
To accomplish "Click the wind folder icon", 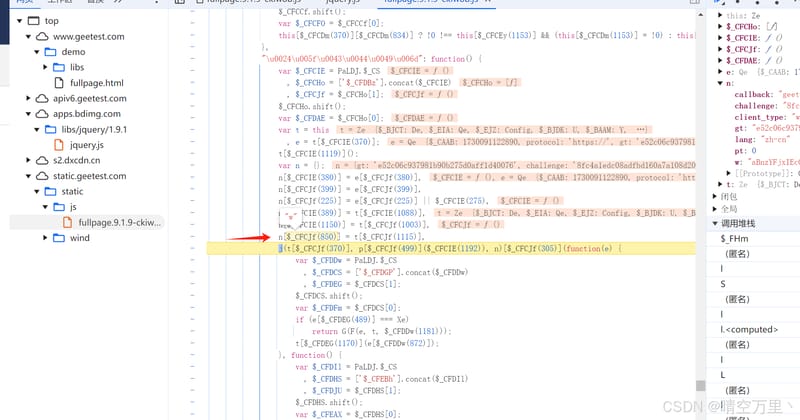I will 59,238.
